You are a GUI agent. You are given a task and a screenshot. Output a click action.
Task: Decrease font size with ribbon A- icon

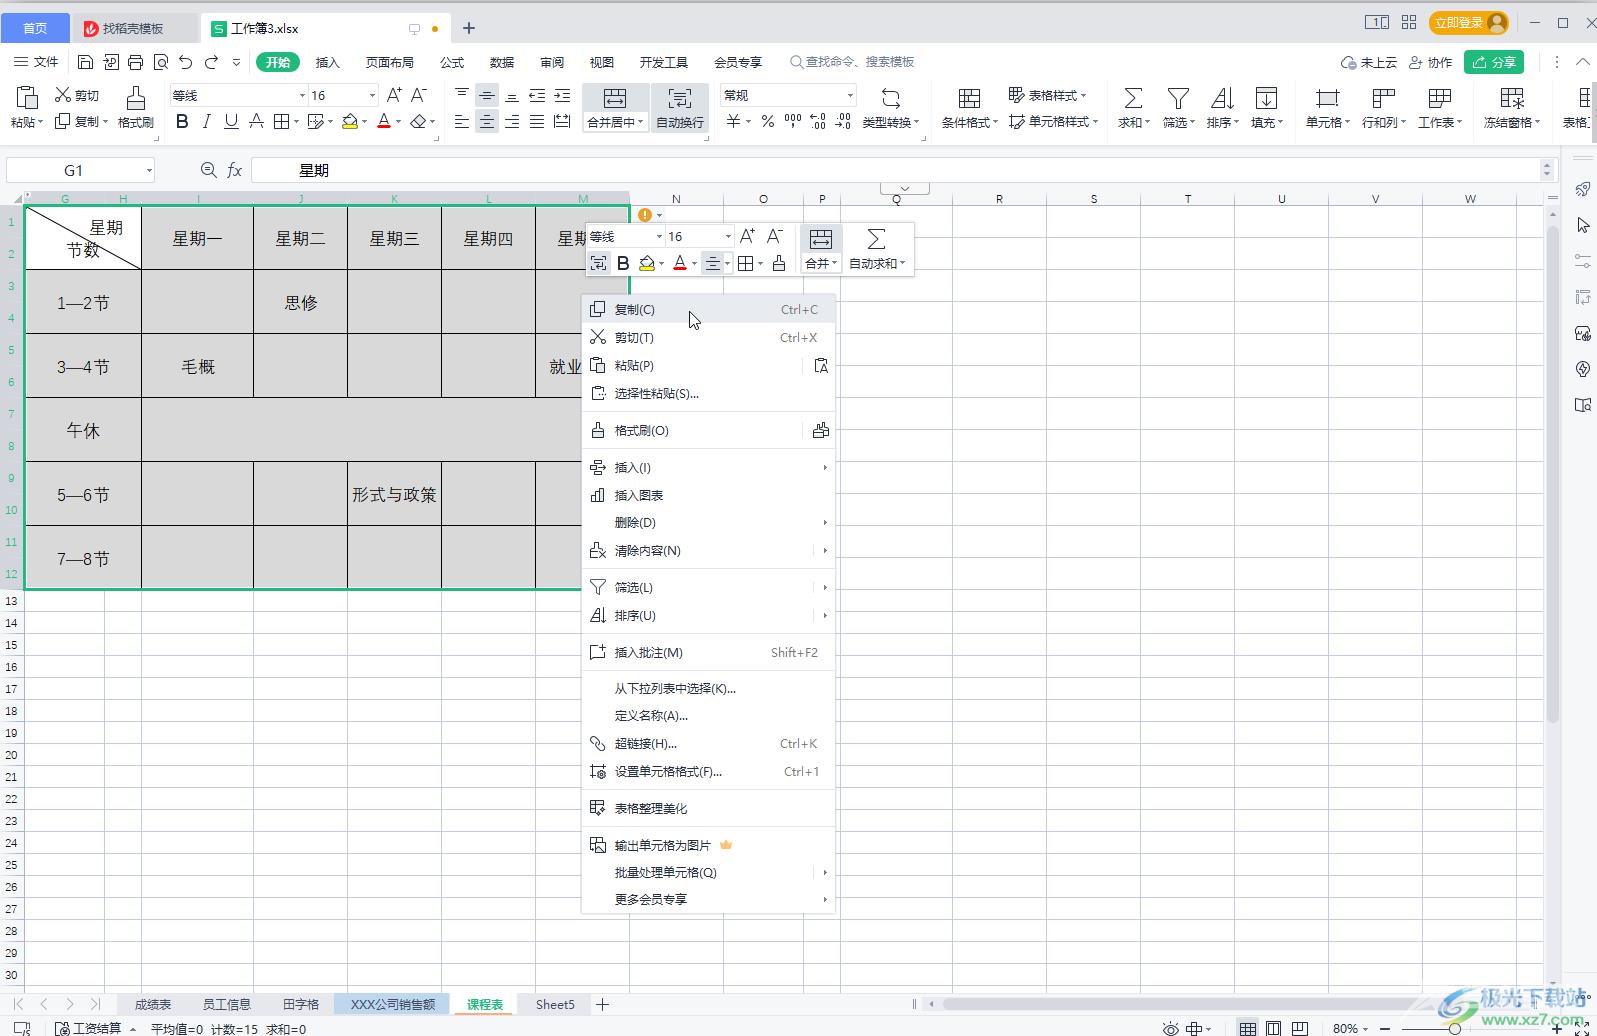tap(419, 95)
